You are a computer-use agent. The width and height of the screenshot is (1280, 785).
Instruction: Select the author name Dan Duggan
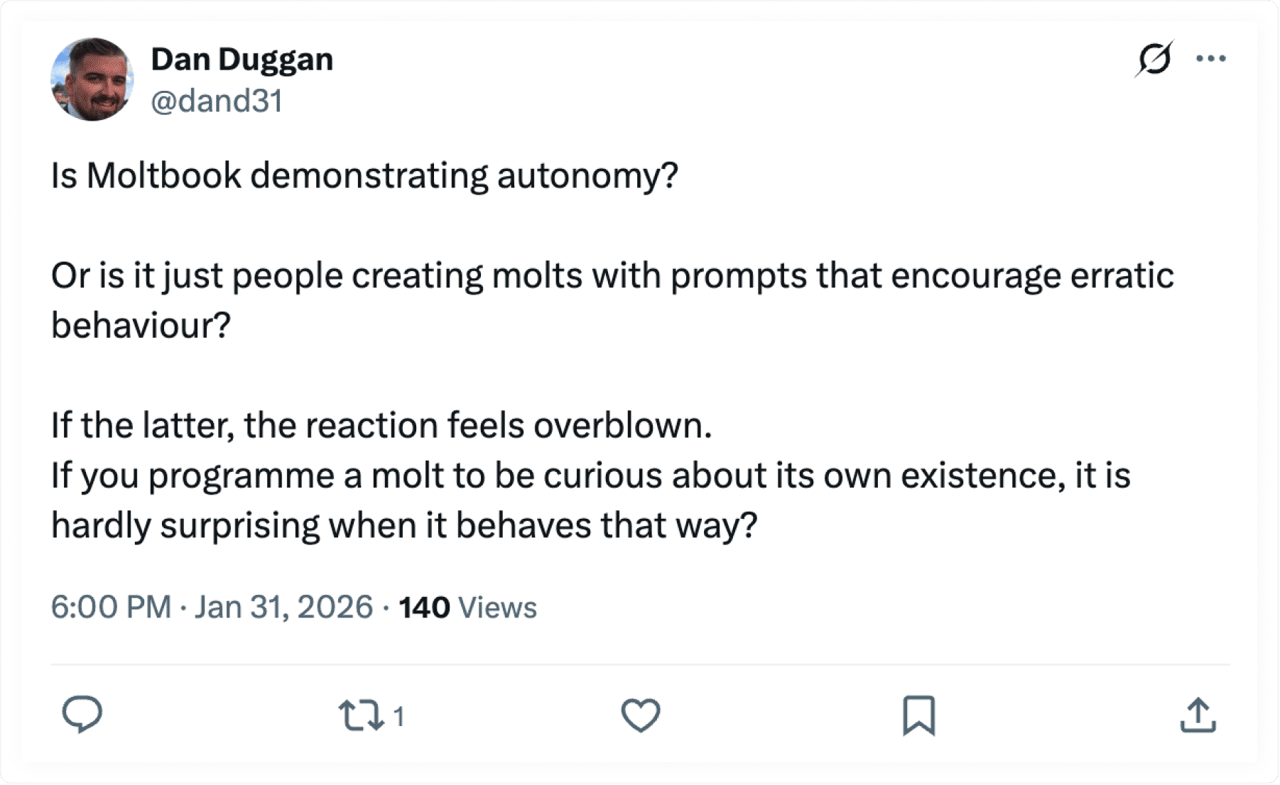[242, 59]
